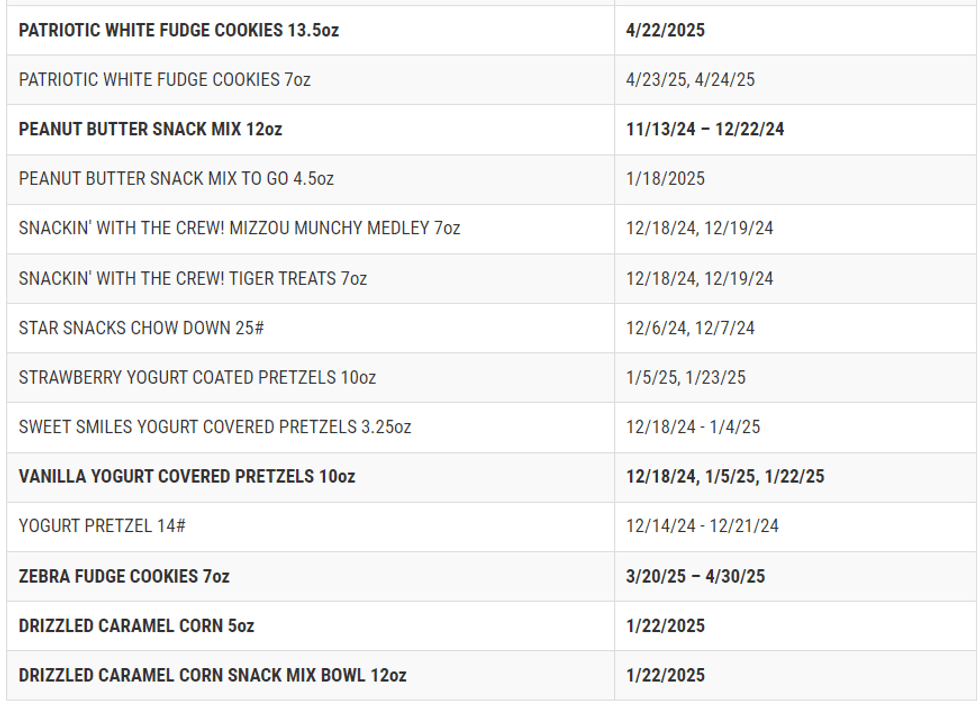
Task: Select Zebra Fudge Cookies 7oz product name
Action: [124, 576]
